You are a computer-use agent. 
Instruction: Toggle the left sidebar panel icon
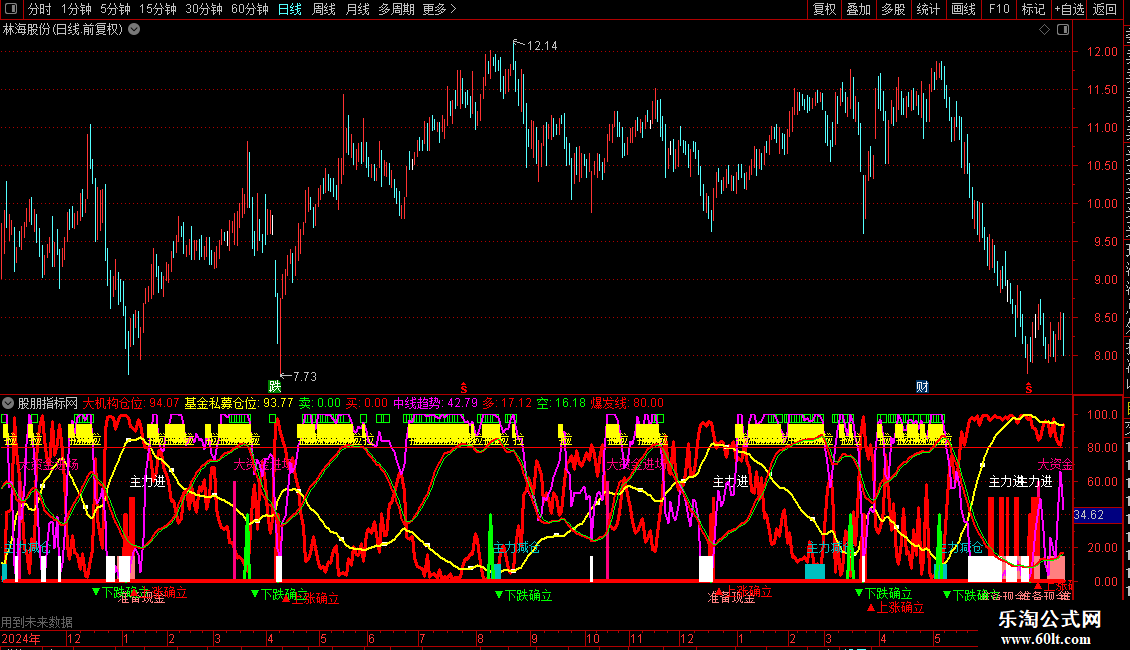[11, 9]
